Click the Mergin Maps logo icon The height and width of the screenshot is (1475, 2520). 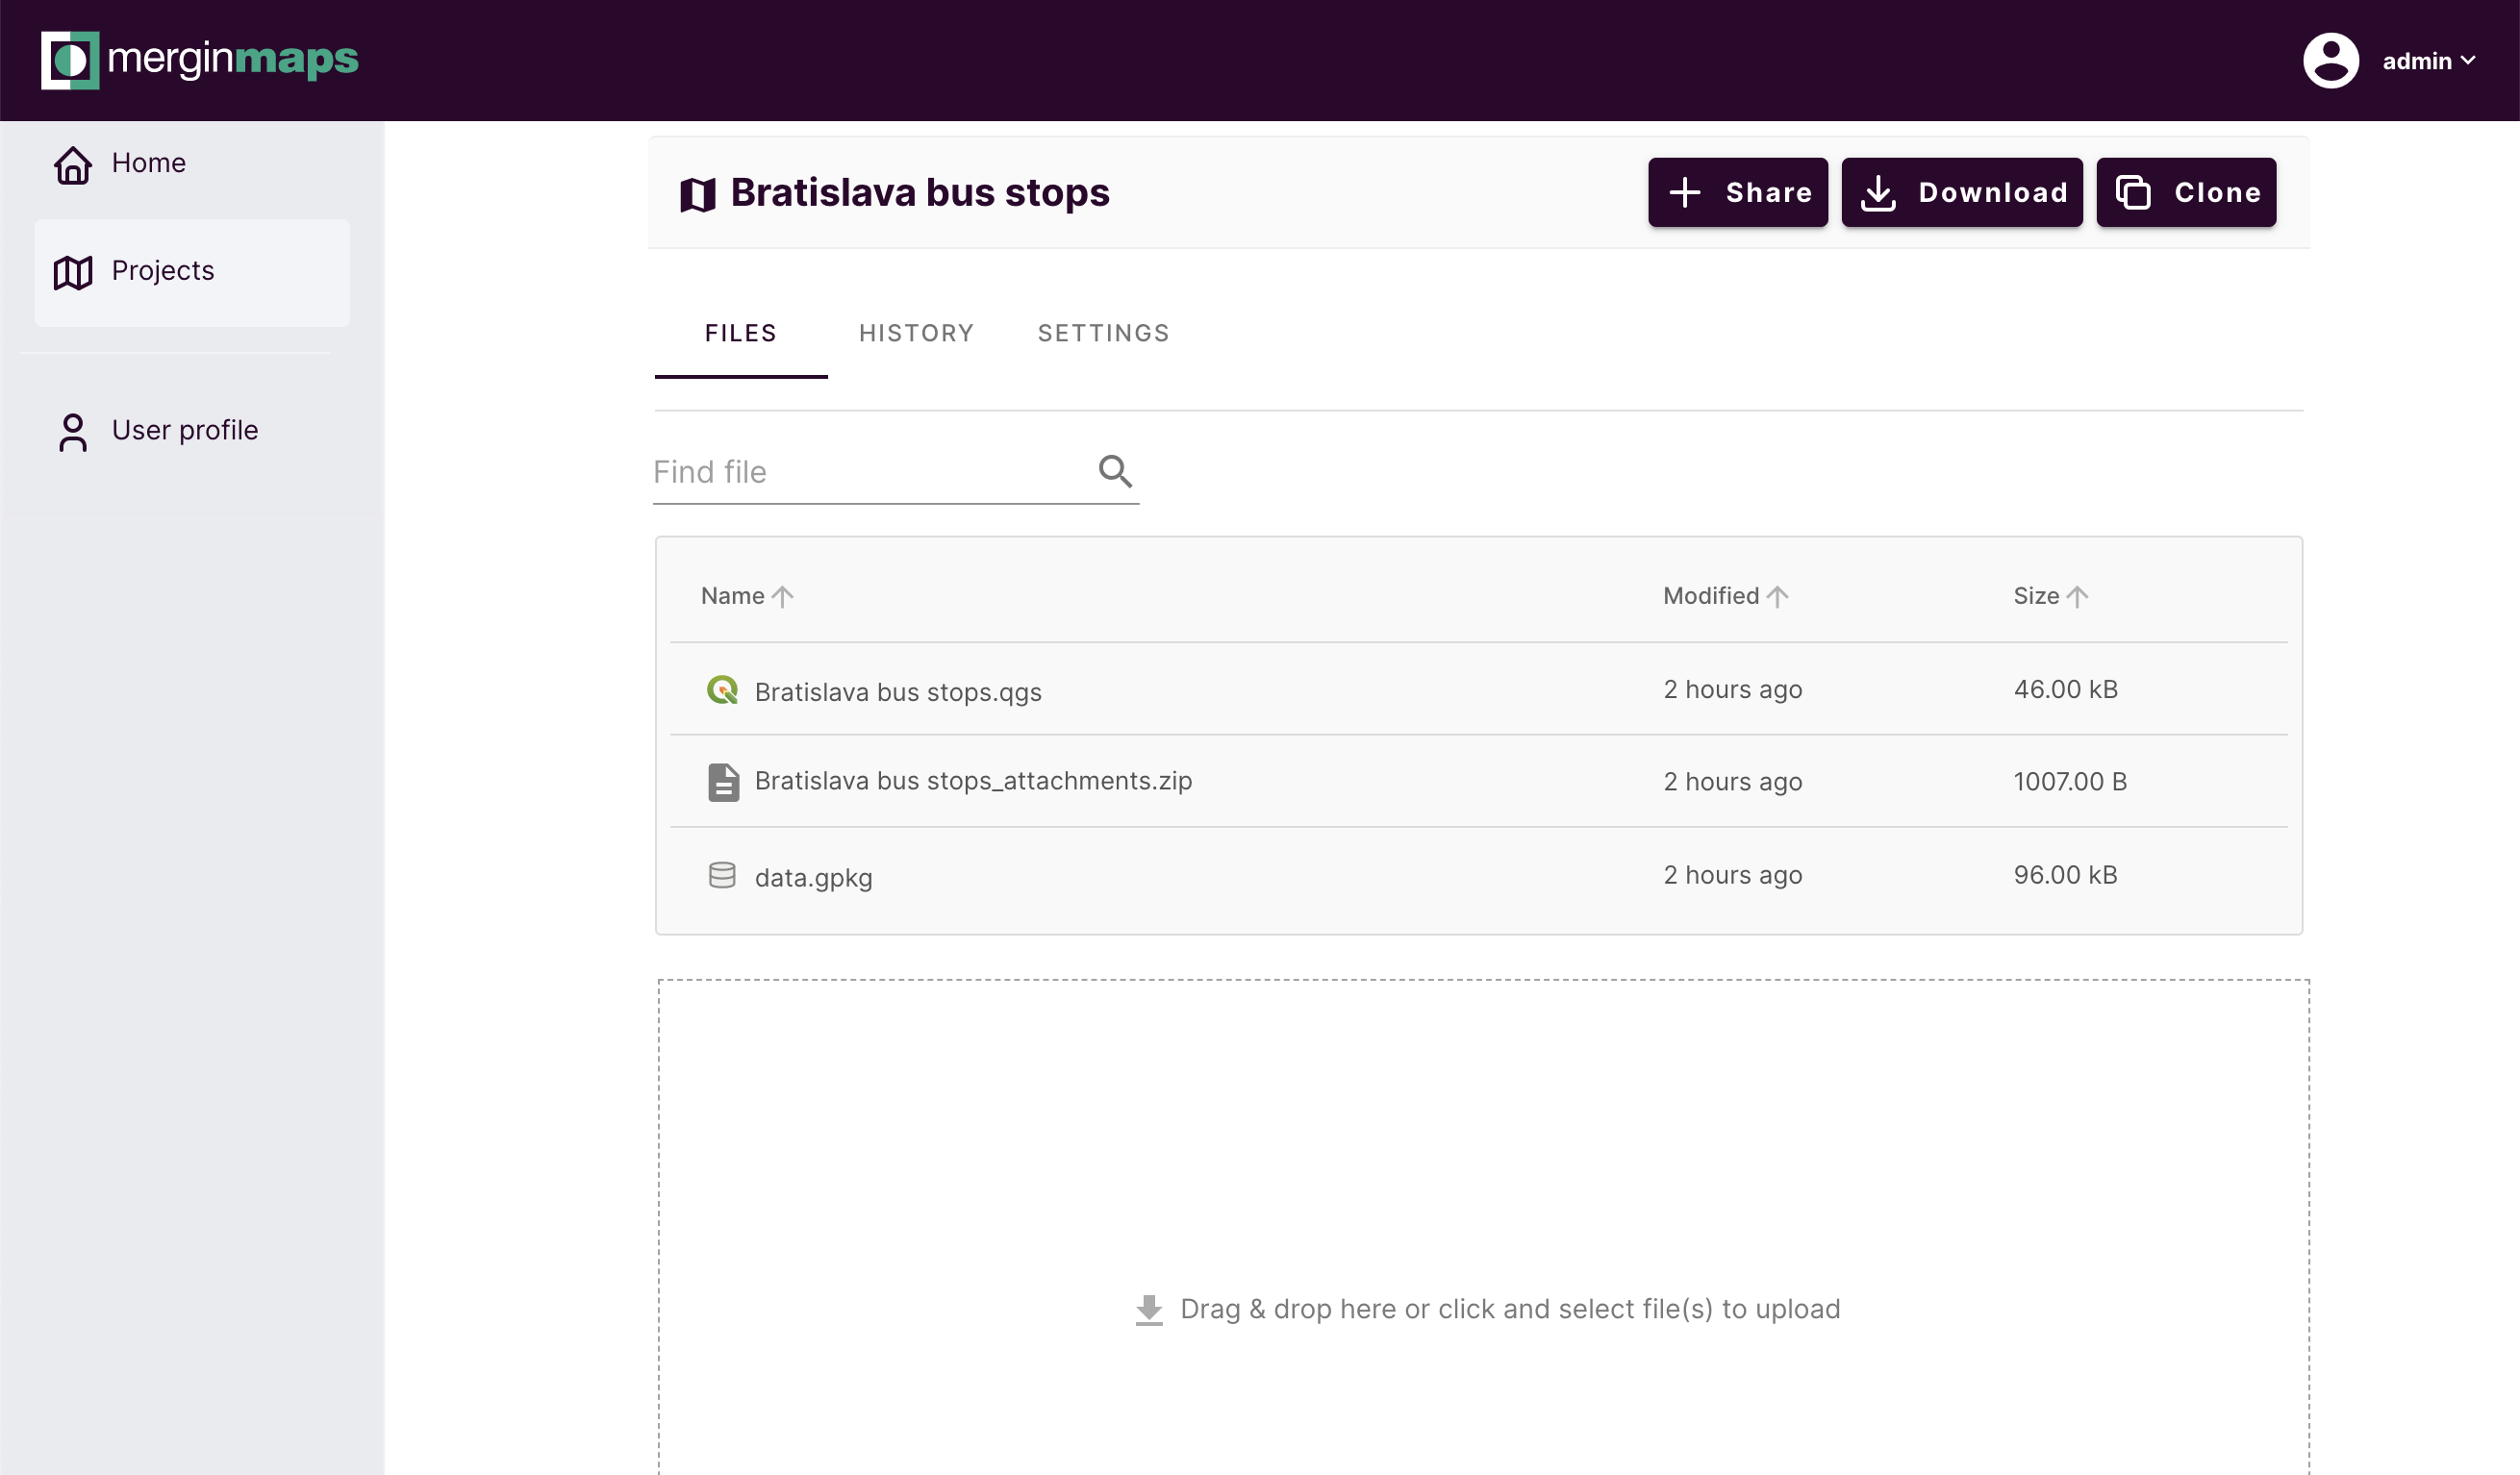(x=69, y=60)
